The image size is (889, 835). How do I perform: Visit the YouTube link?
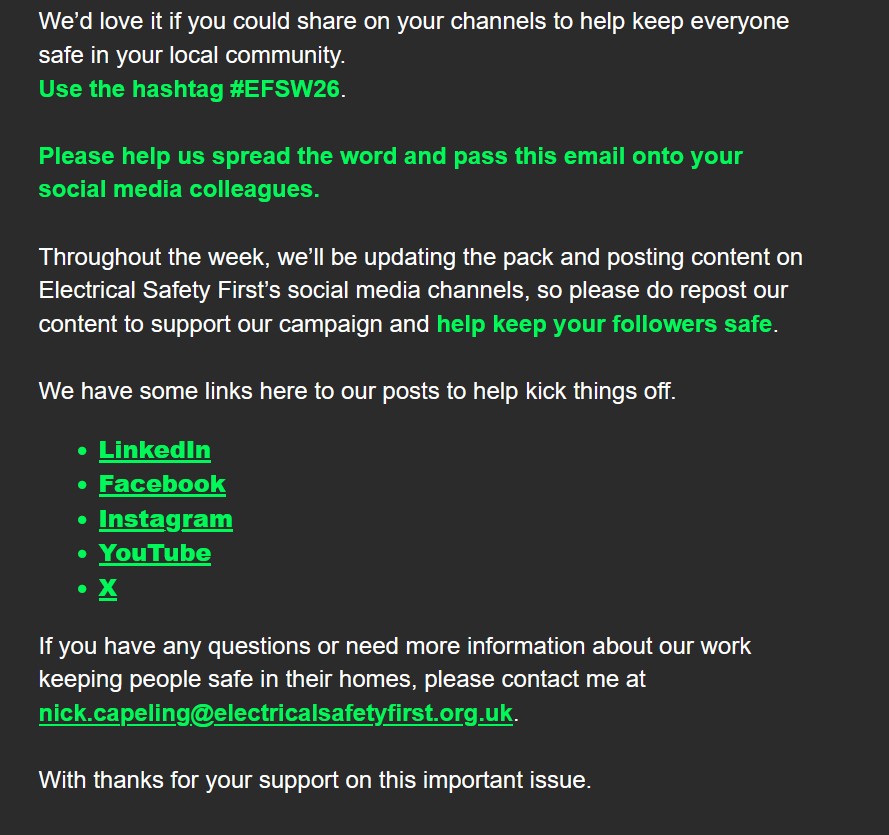pos(154,553)
